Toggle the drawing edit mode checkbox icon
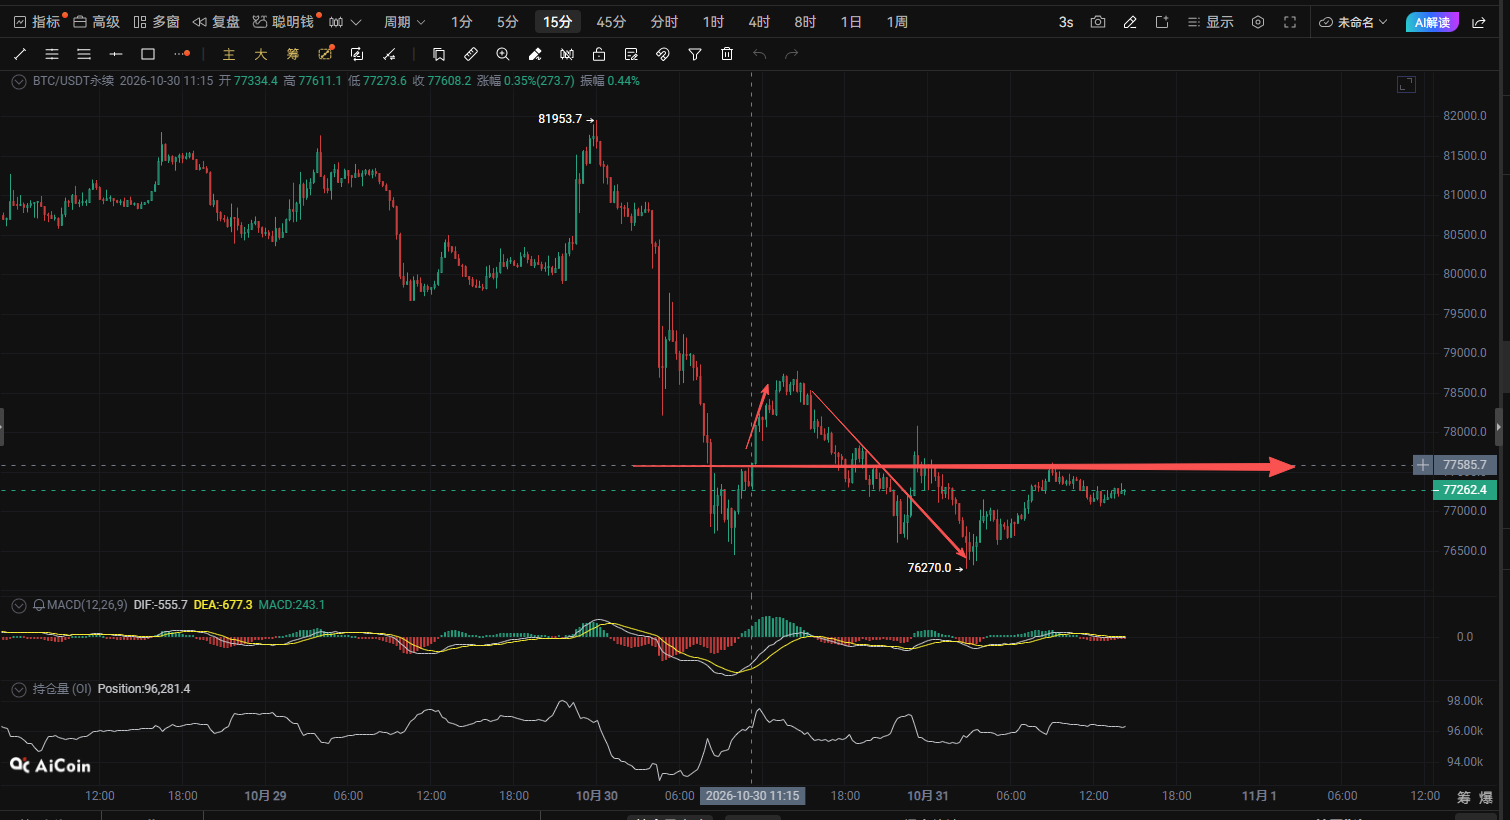 coord(631,54)
